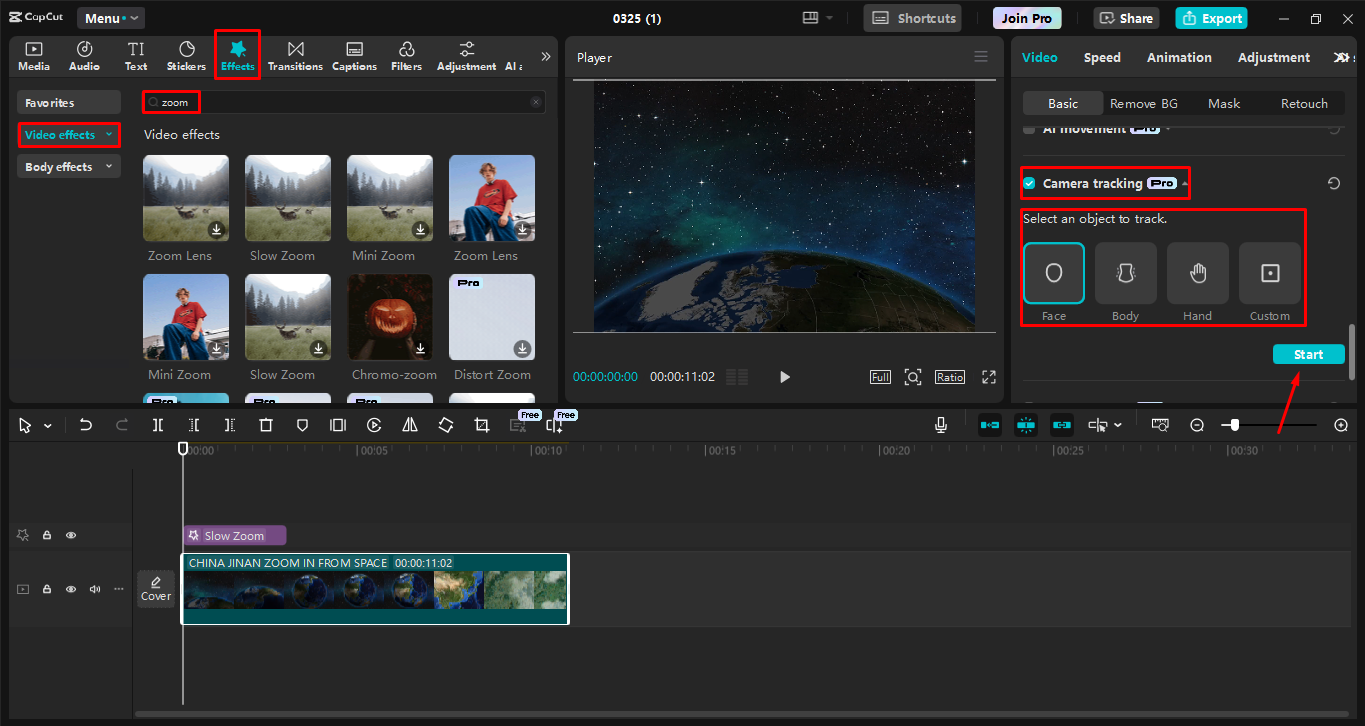The image size is (1365, 726).
Task: Open the Mask sub-tab
Action: coord(1223,104)
